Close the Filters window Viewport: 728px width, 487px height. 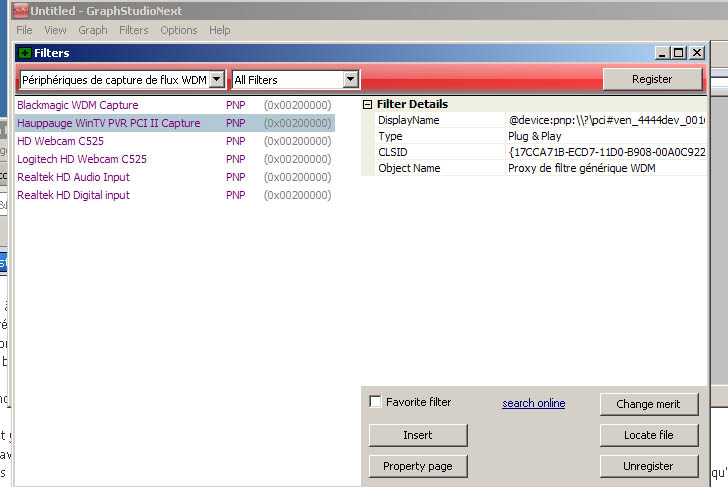[x=696, y=53]
